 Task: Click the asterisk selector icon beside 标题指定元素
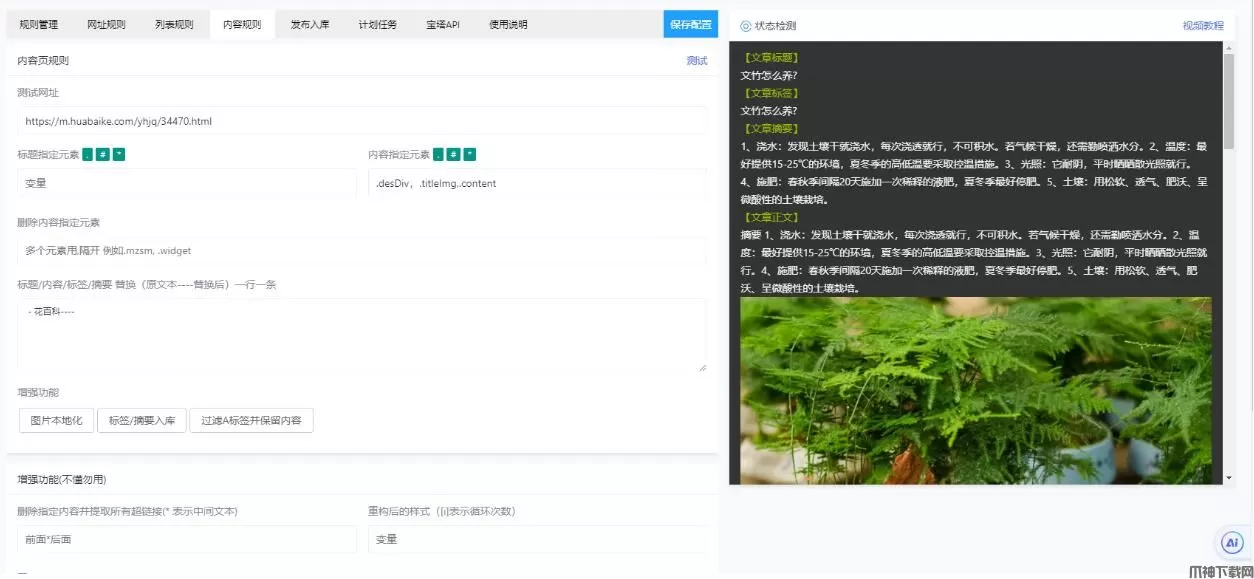pyautogui.click(x=119, y=155)
